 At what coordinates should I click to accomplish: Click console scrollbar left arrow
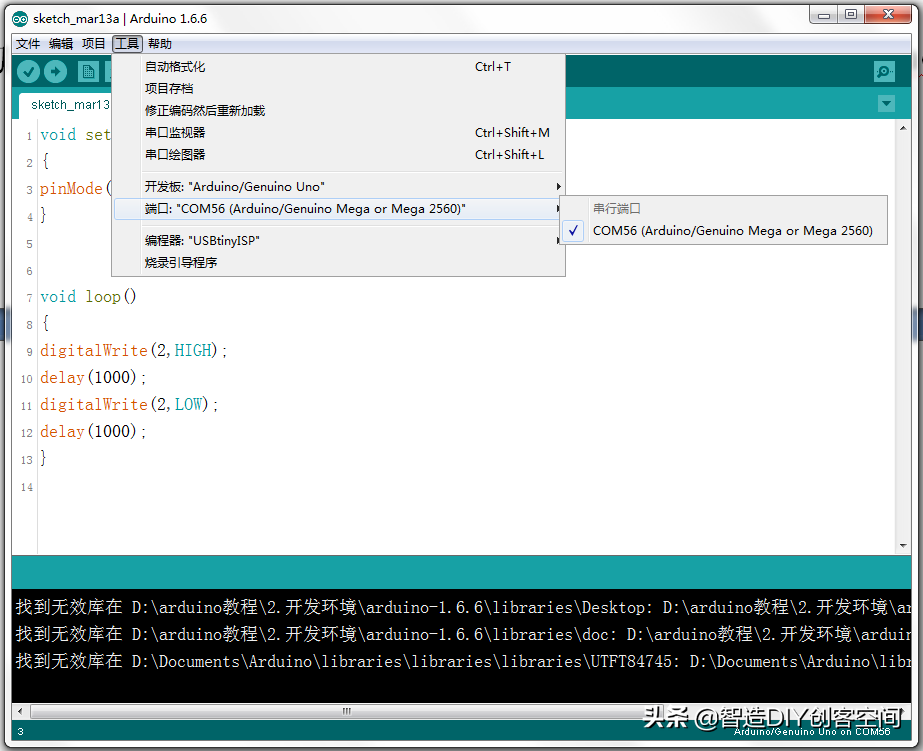coord(20,711)
